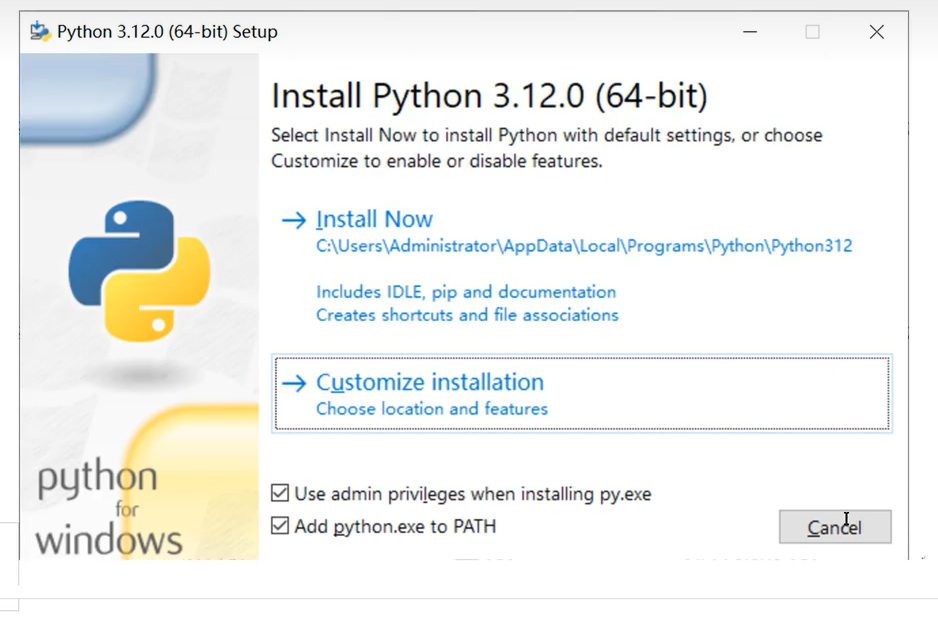Viewport: 938px width, 623px height.
Task: Click the Python setup icon in title bar
Action: click(x=40, y=32)
